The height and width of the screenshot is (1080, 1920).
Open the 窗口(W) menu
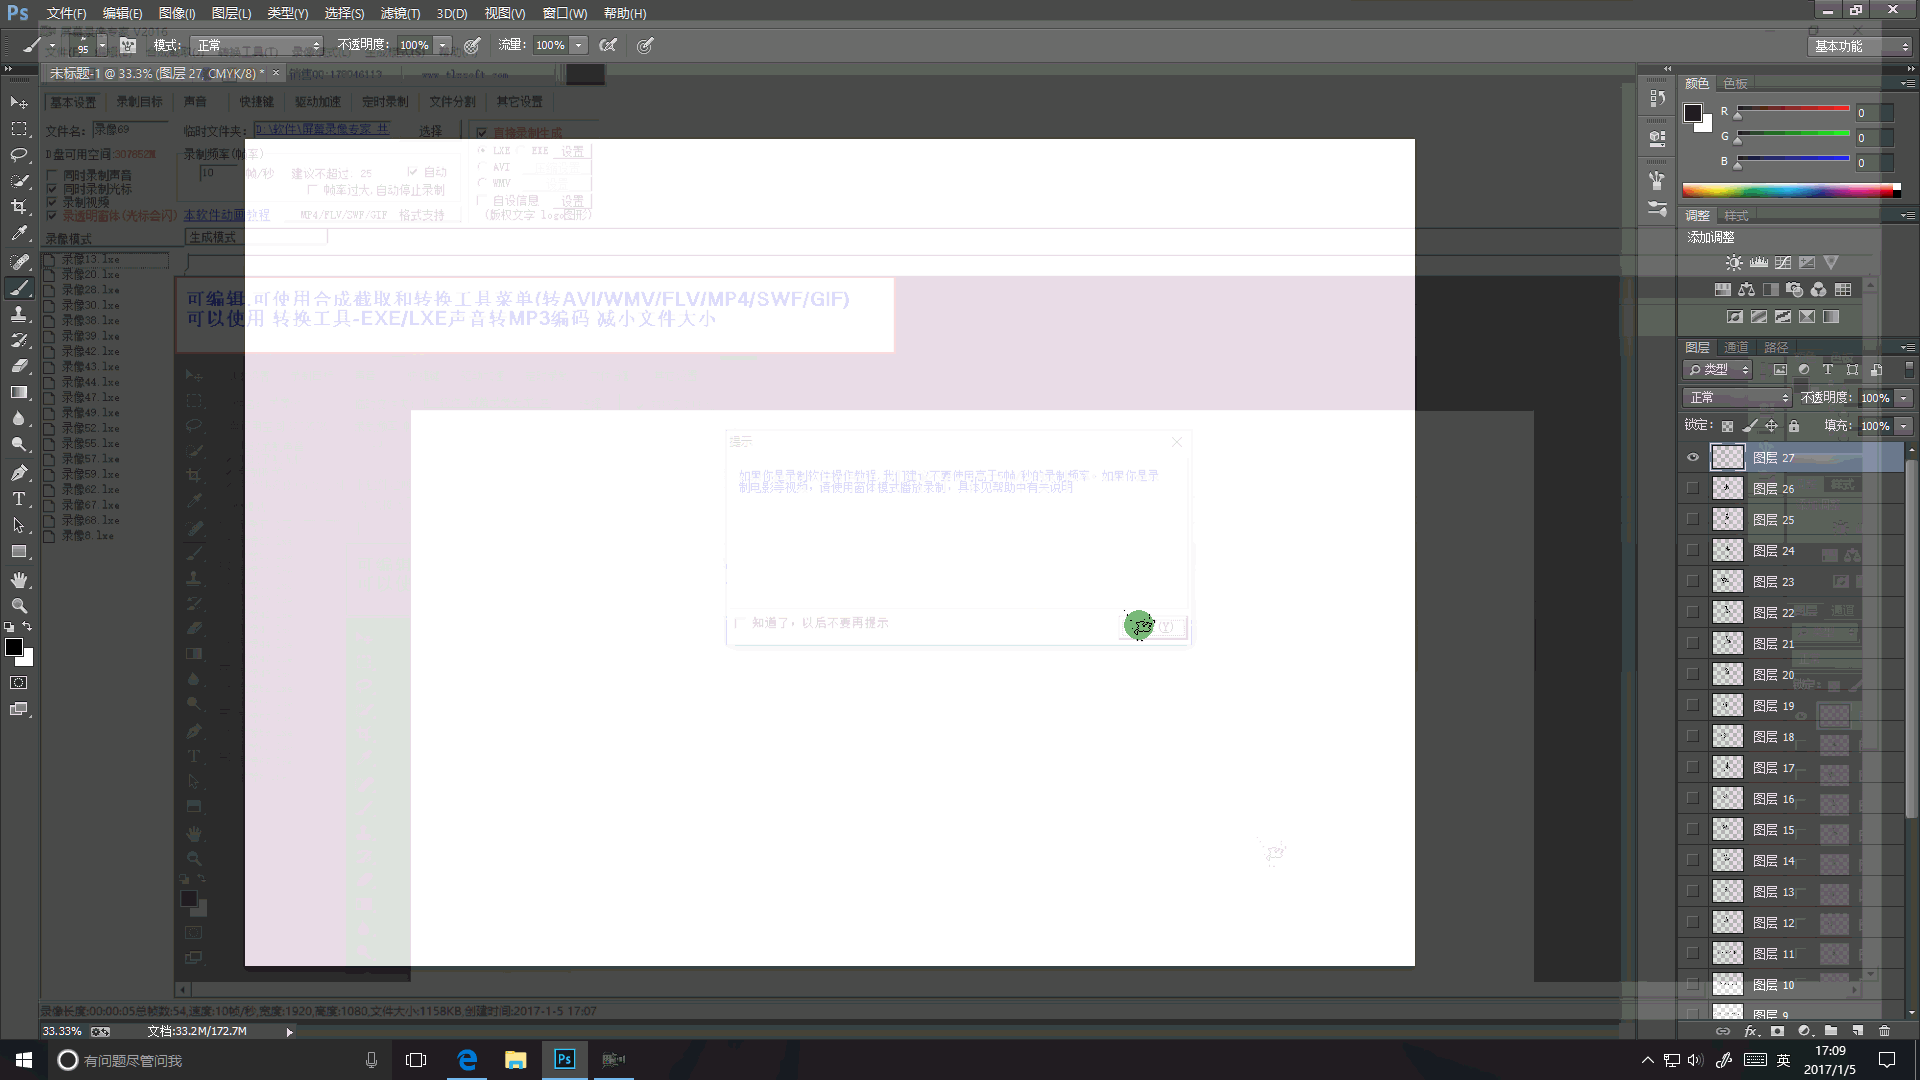(565, 13)
